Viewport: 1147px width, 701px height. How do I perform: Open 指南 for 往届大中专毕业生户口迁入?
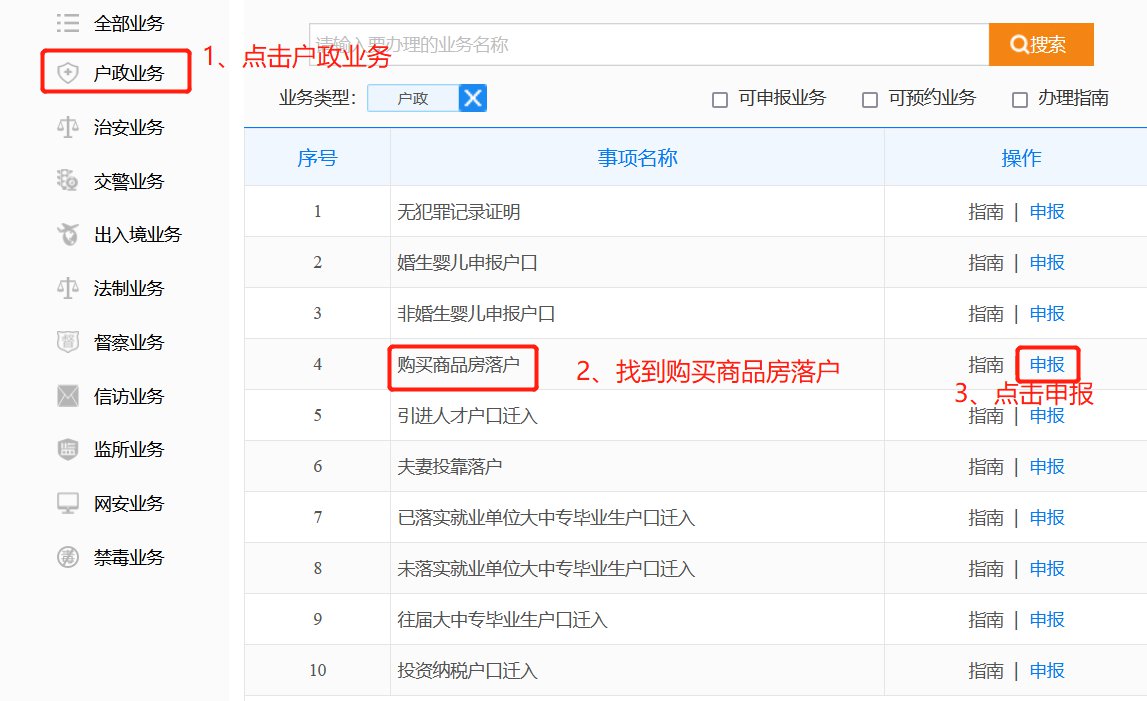click(985, 620)
